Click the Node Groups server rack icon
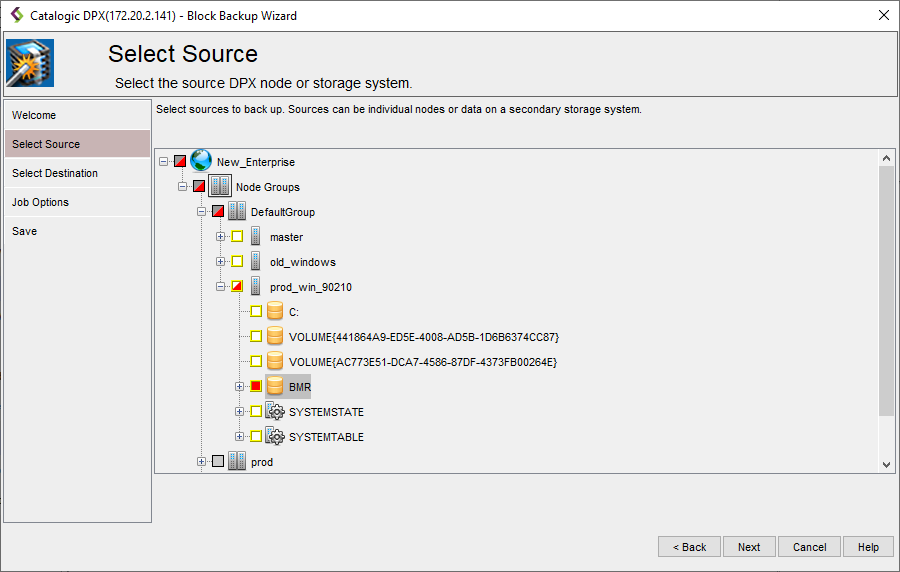 pyautogui.click(x=220, y=187)
